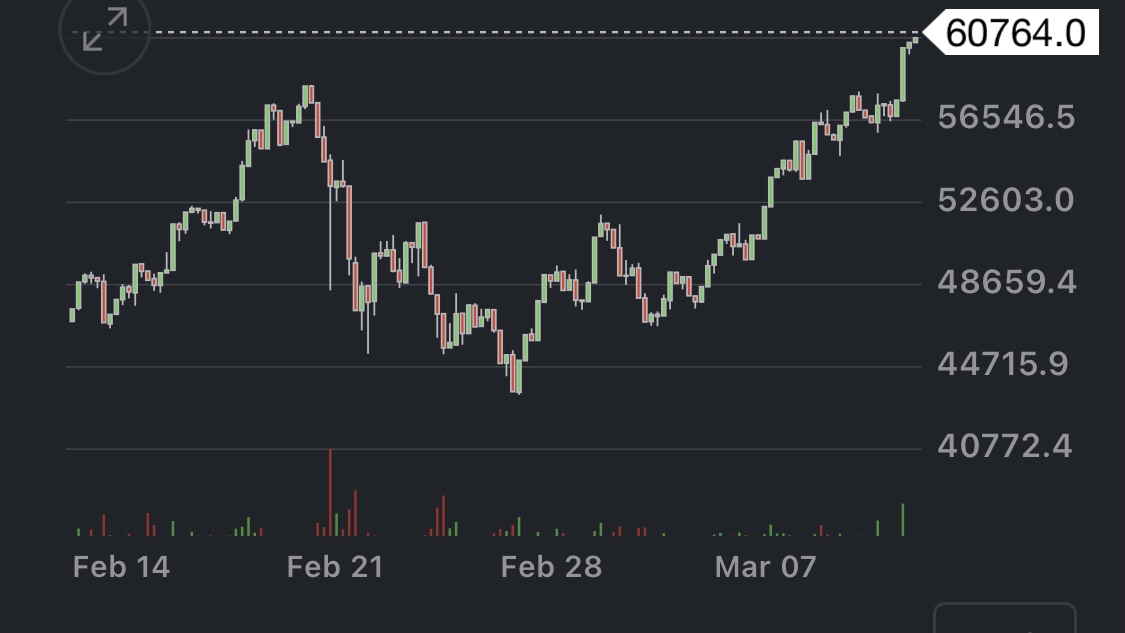Expand the chart to fullscreen

(105, 31)
